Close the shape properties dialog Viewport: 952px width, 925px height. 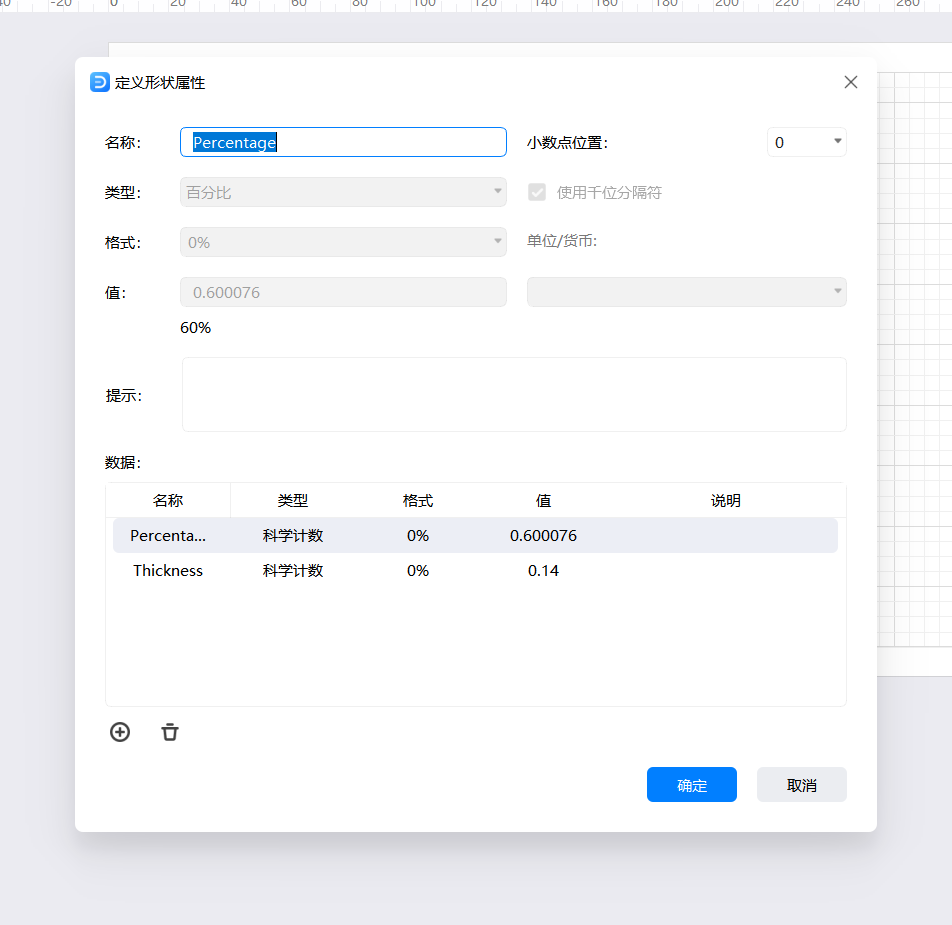851,82
